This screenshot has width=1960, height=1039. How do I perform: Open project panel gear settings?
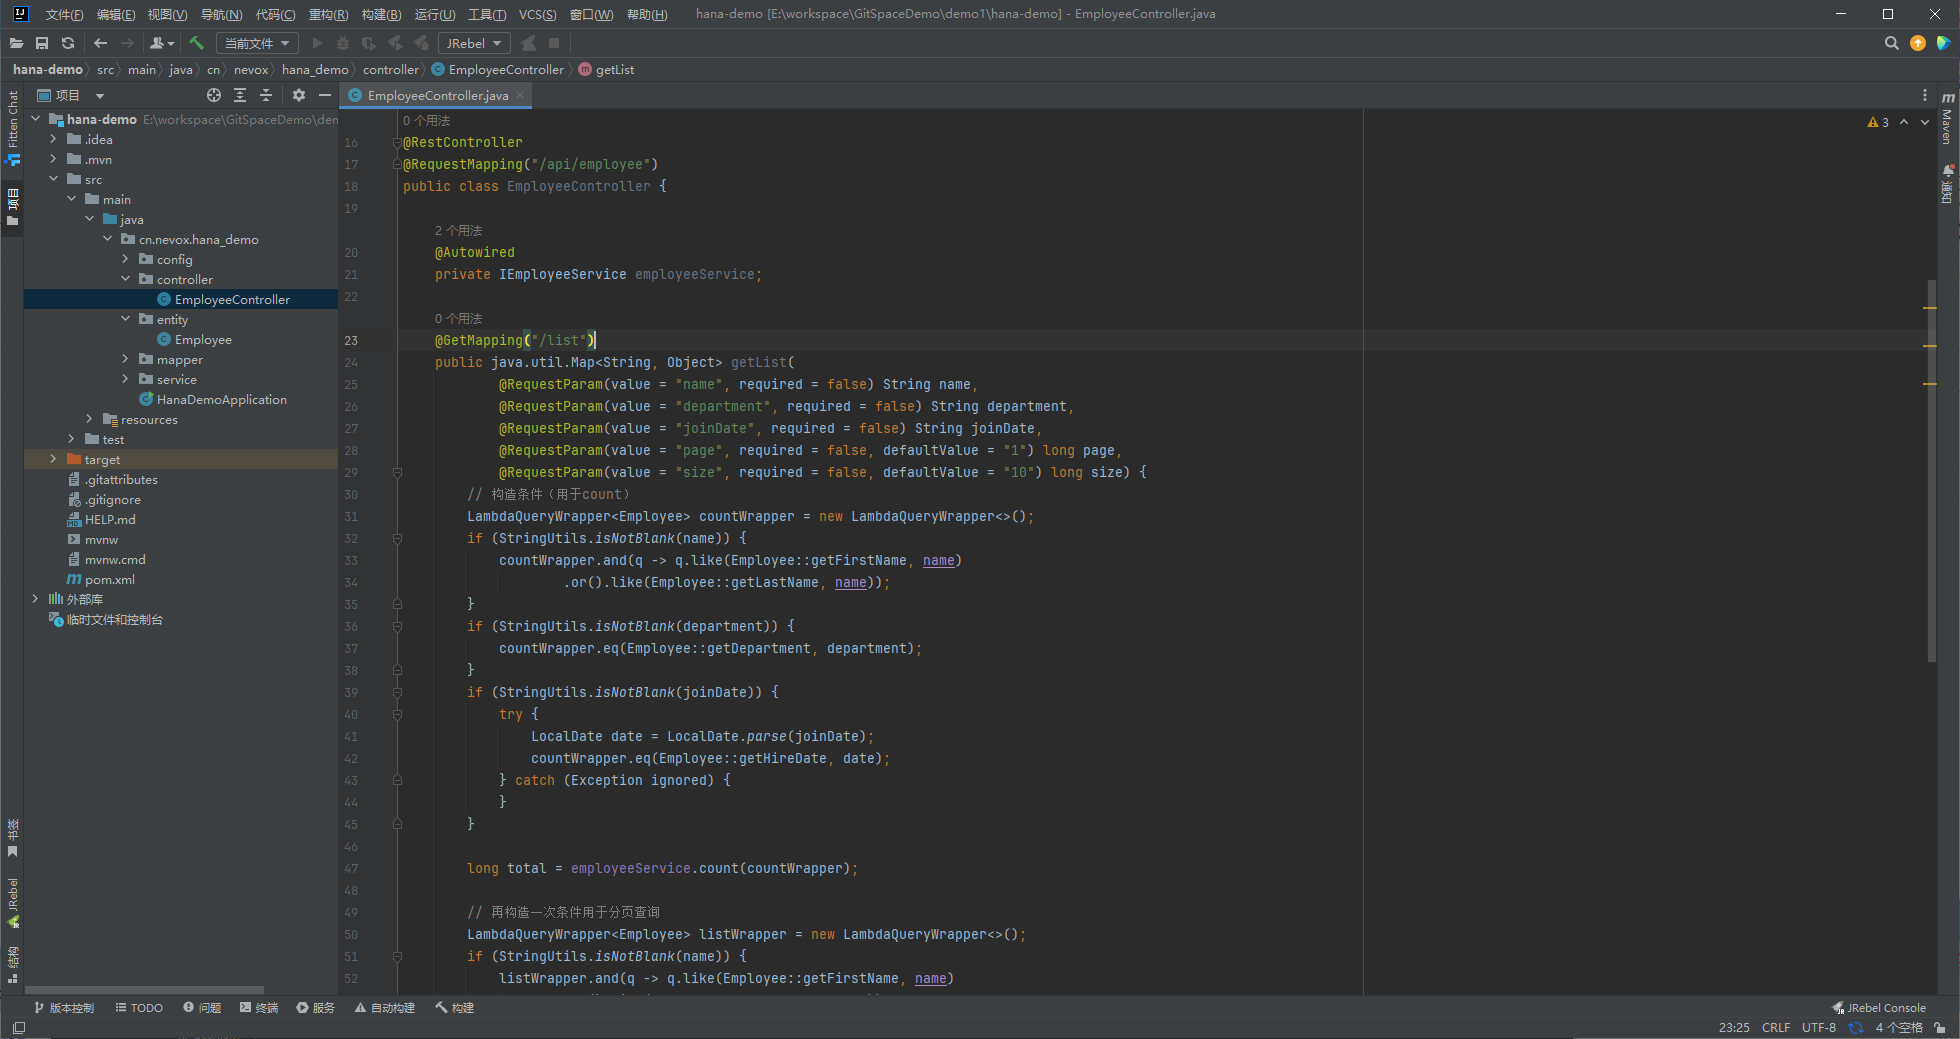point(299,95)
